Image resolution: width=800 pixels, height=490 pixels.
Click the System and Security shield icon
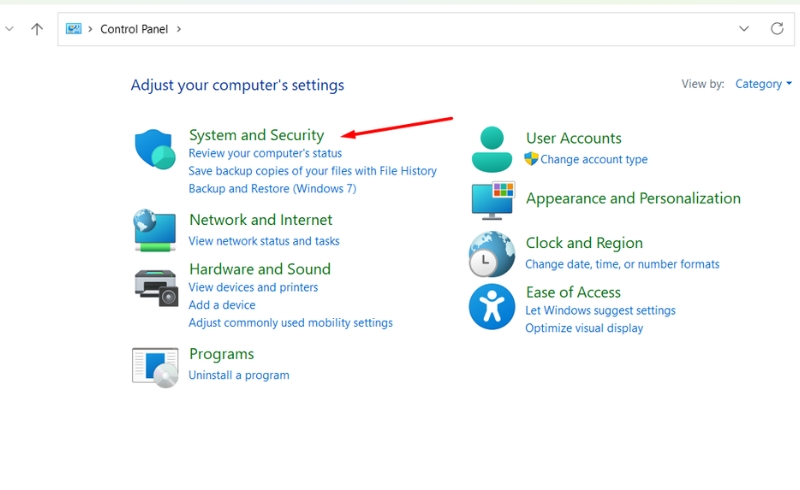pos(155,149)
